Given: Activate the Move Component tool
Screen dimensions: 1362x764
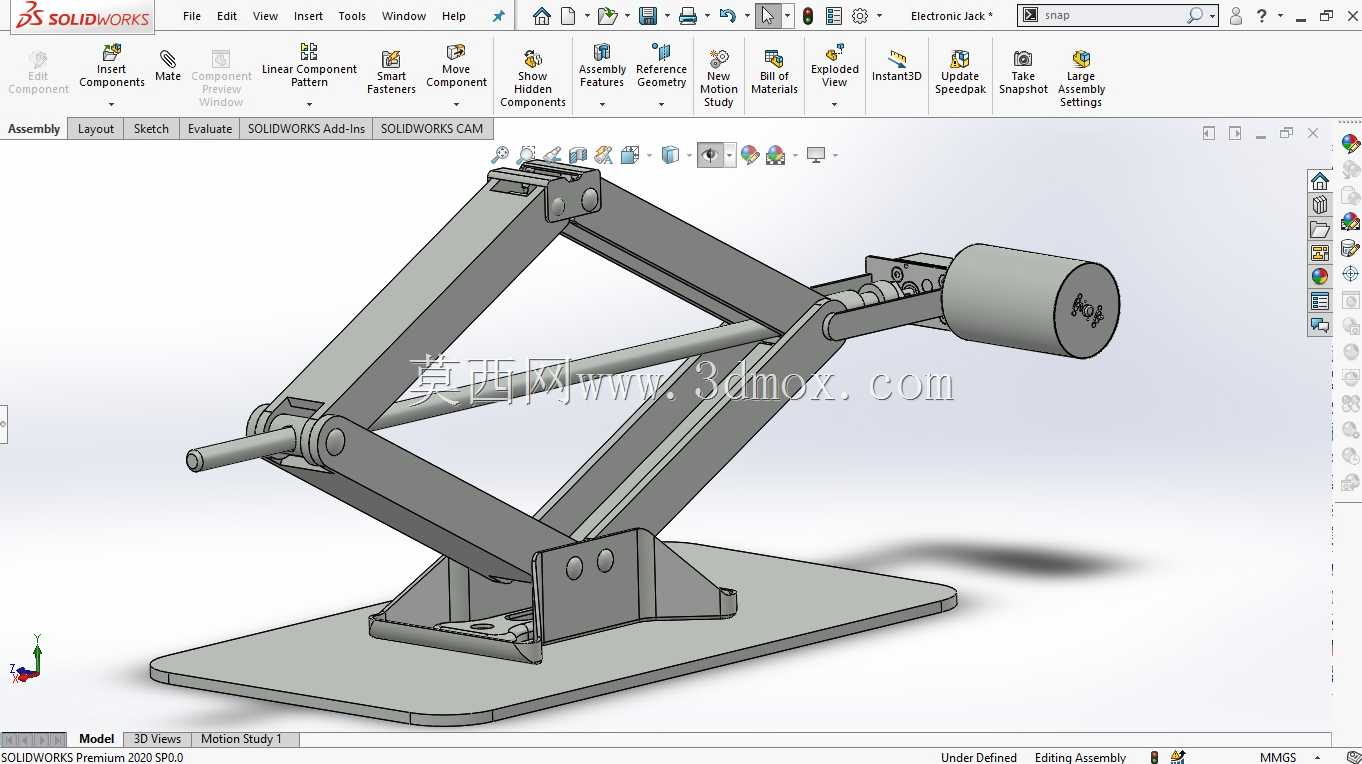Looking at the screenshot, I should (x=456, y=66).
